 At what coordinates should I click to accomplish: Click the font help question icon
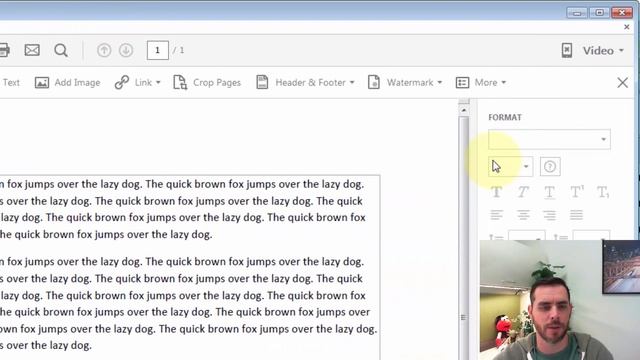[550, 167]
